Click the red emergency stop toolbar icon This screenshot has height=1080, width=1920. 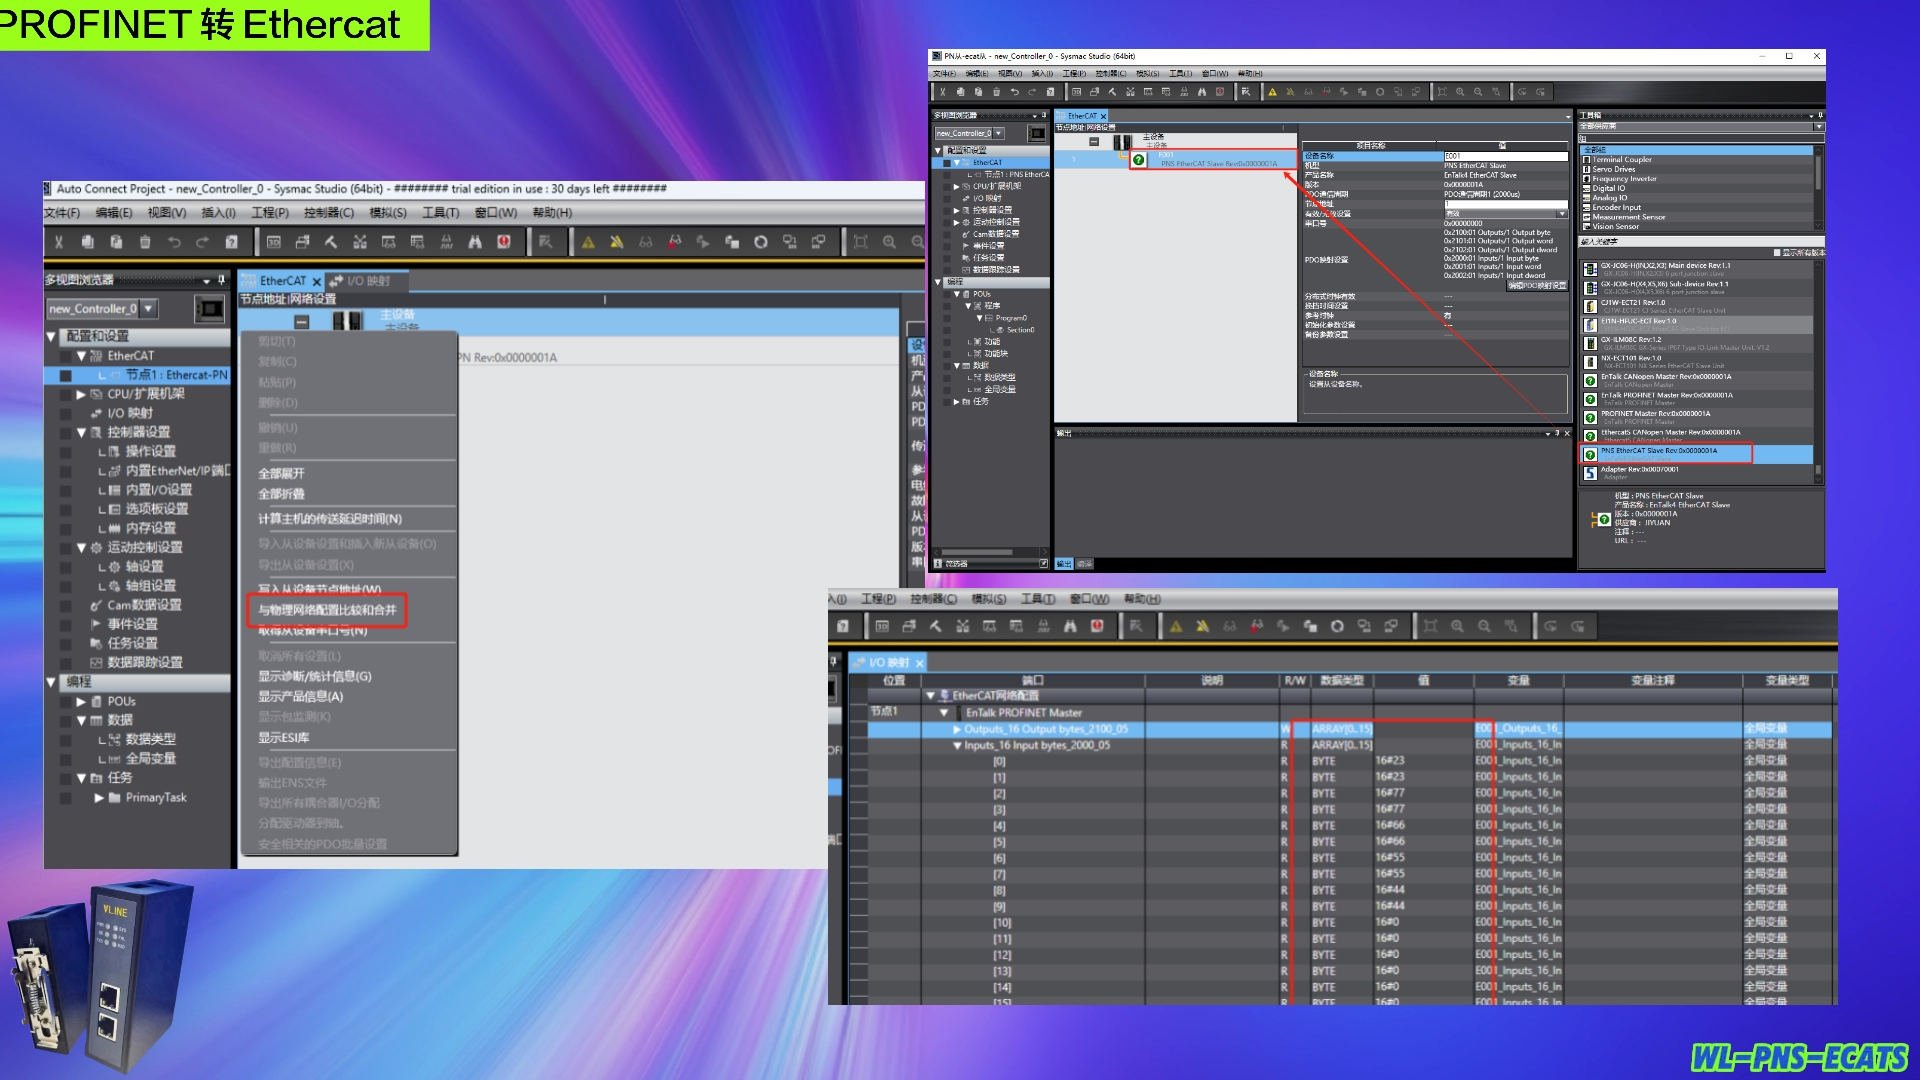[x=504, y=242]
